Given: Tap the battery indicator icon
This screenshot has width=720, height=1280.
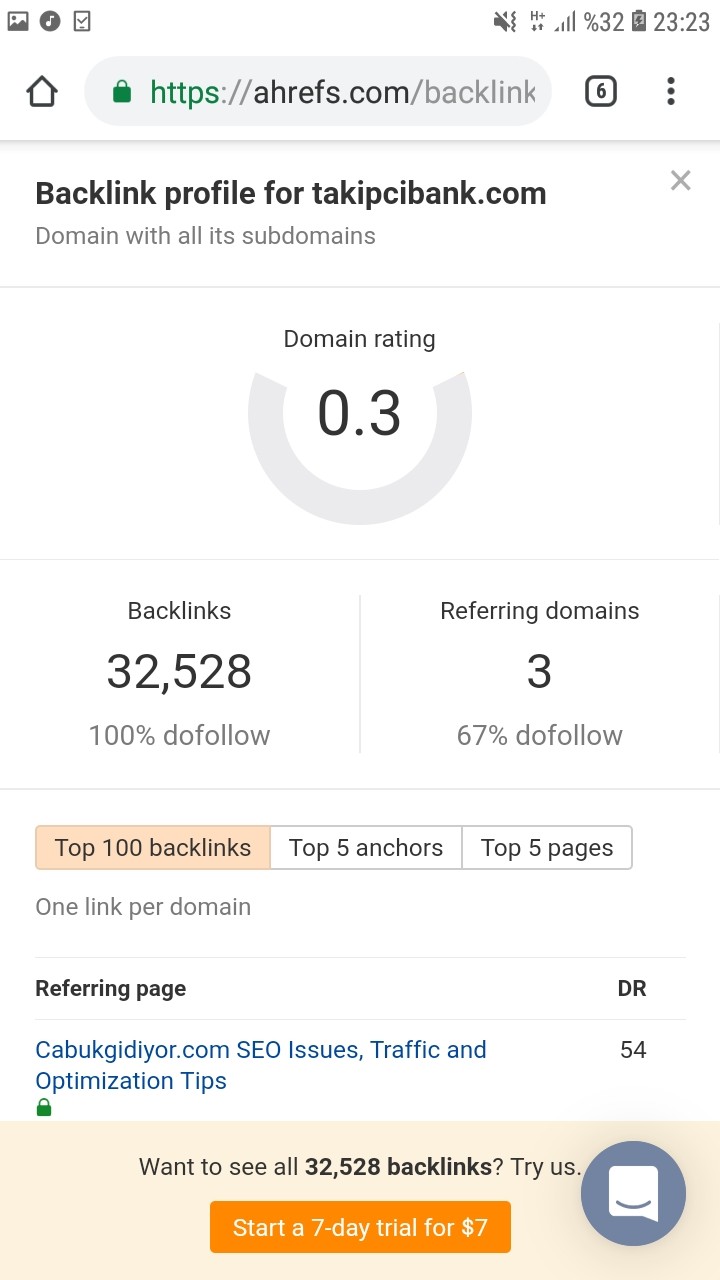Looking at the screenshot, I should [639, 21].
